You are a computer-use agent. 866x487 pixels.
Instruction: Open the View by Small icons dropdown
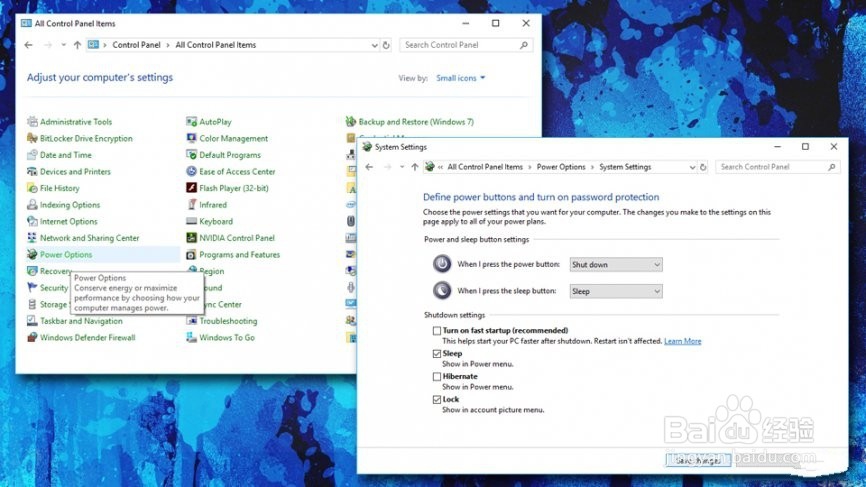click(461, 78)
